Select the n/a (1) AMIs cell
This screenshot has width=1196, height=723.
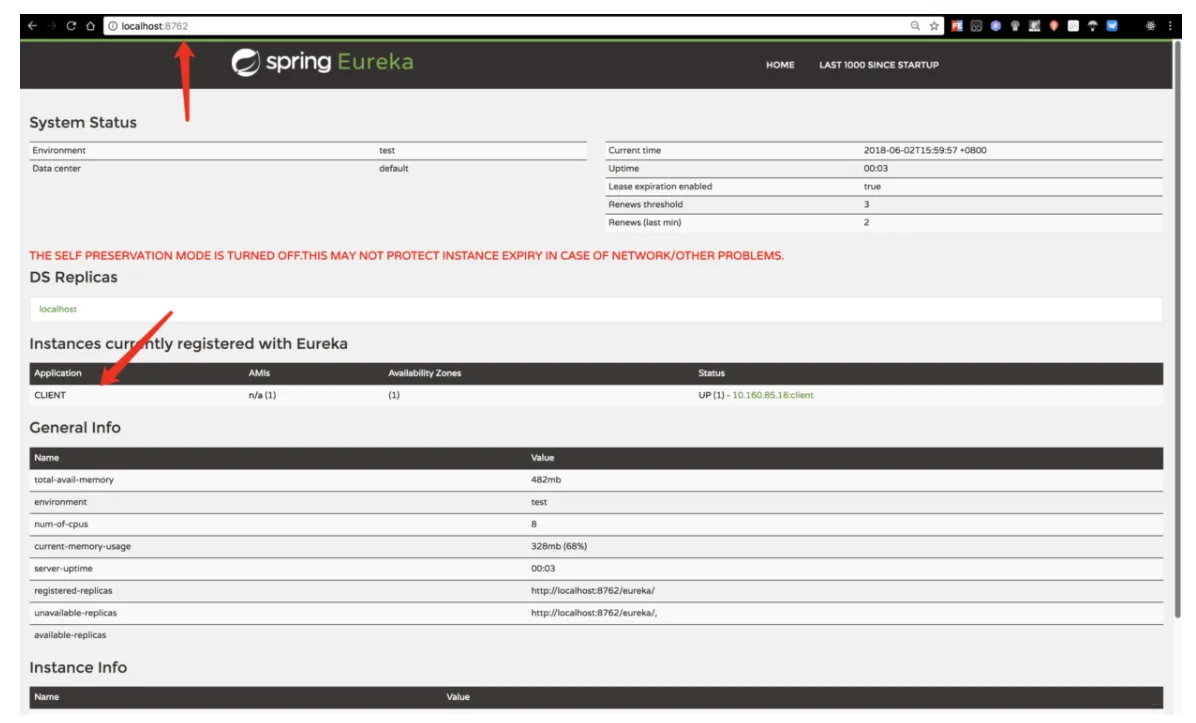[262, 395]
